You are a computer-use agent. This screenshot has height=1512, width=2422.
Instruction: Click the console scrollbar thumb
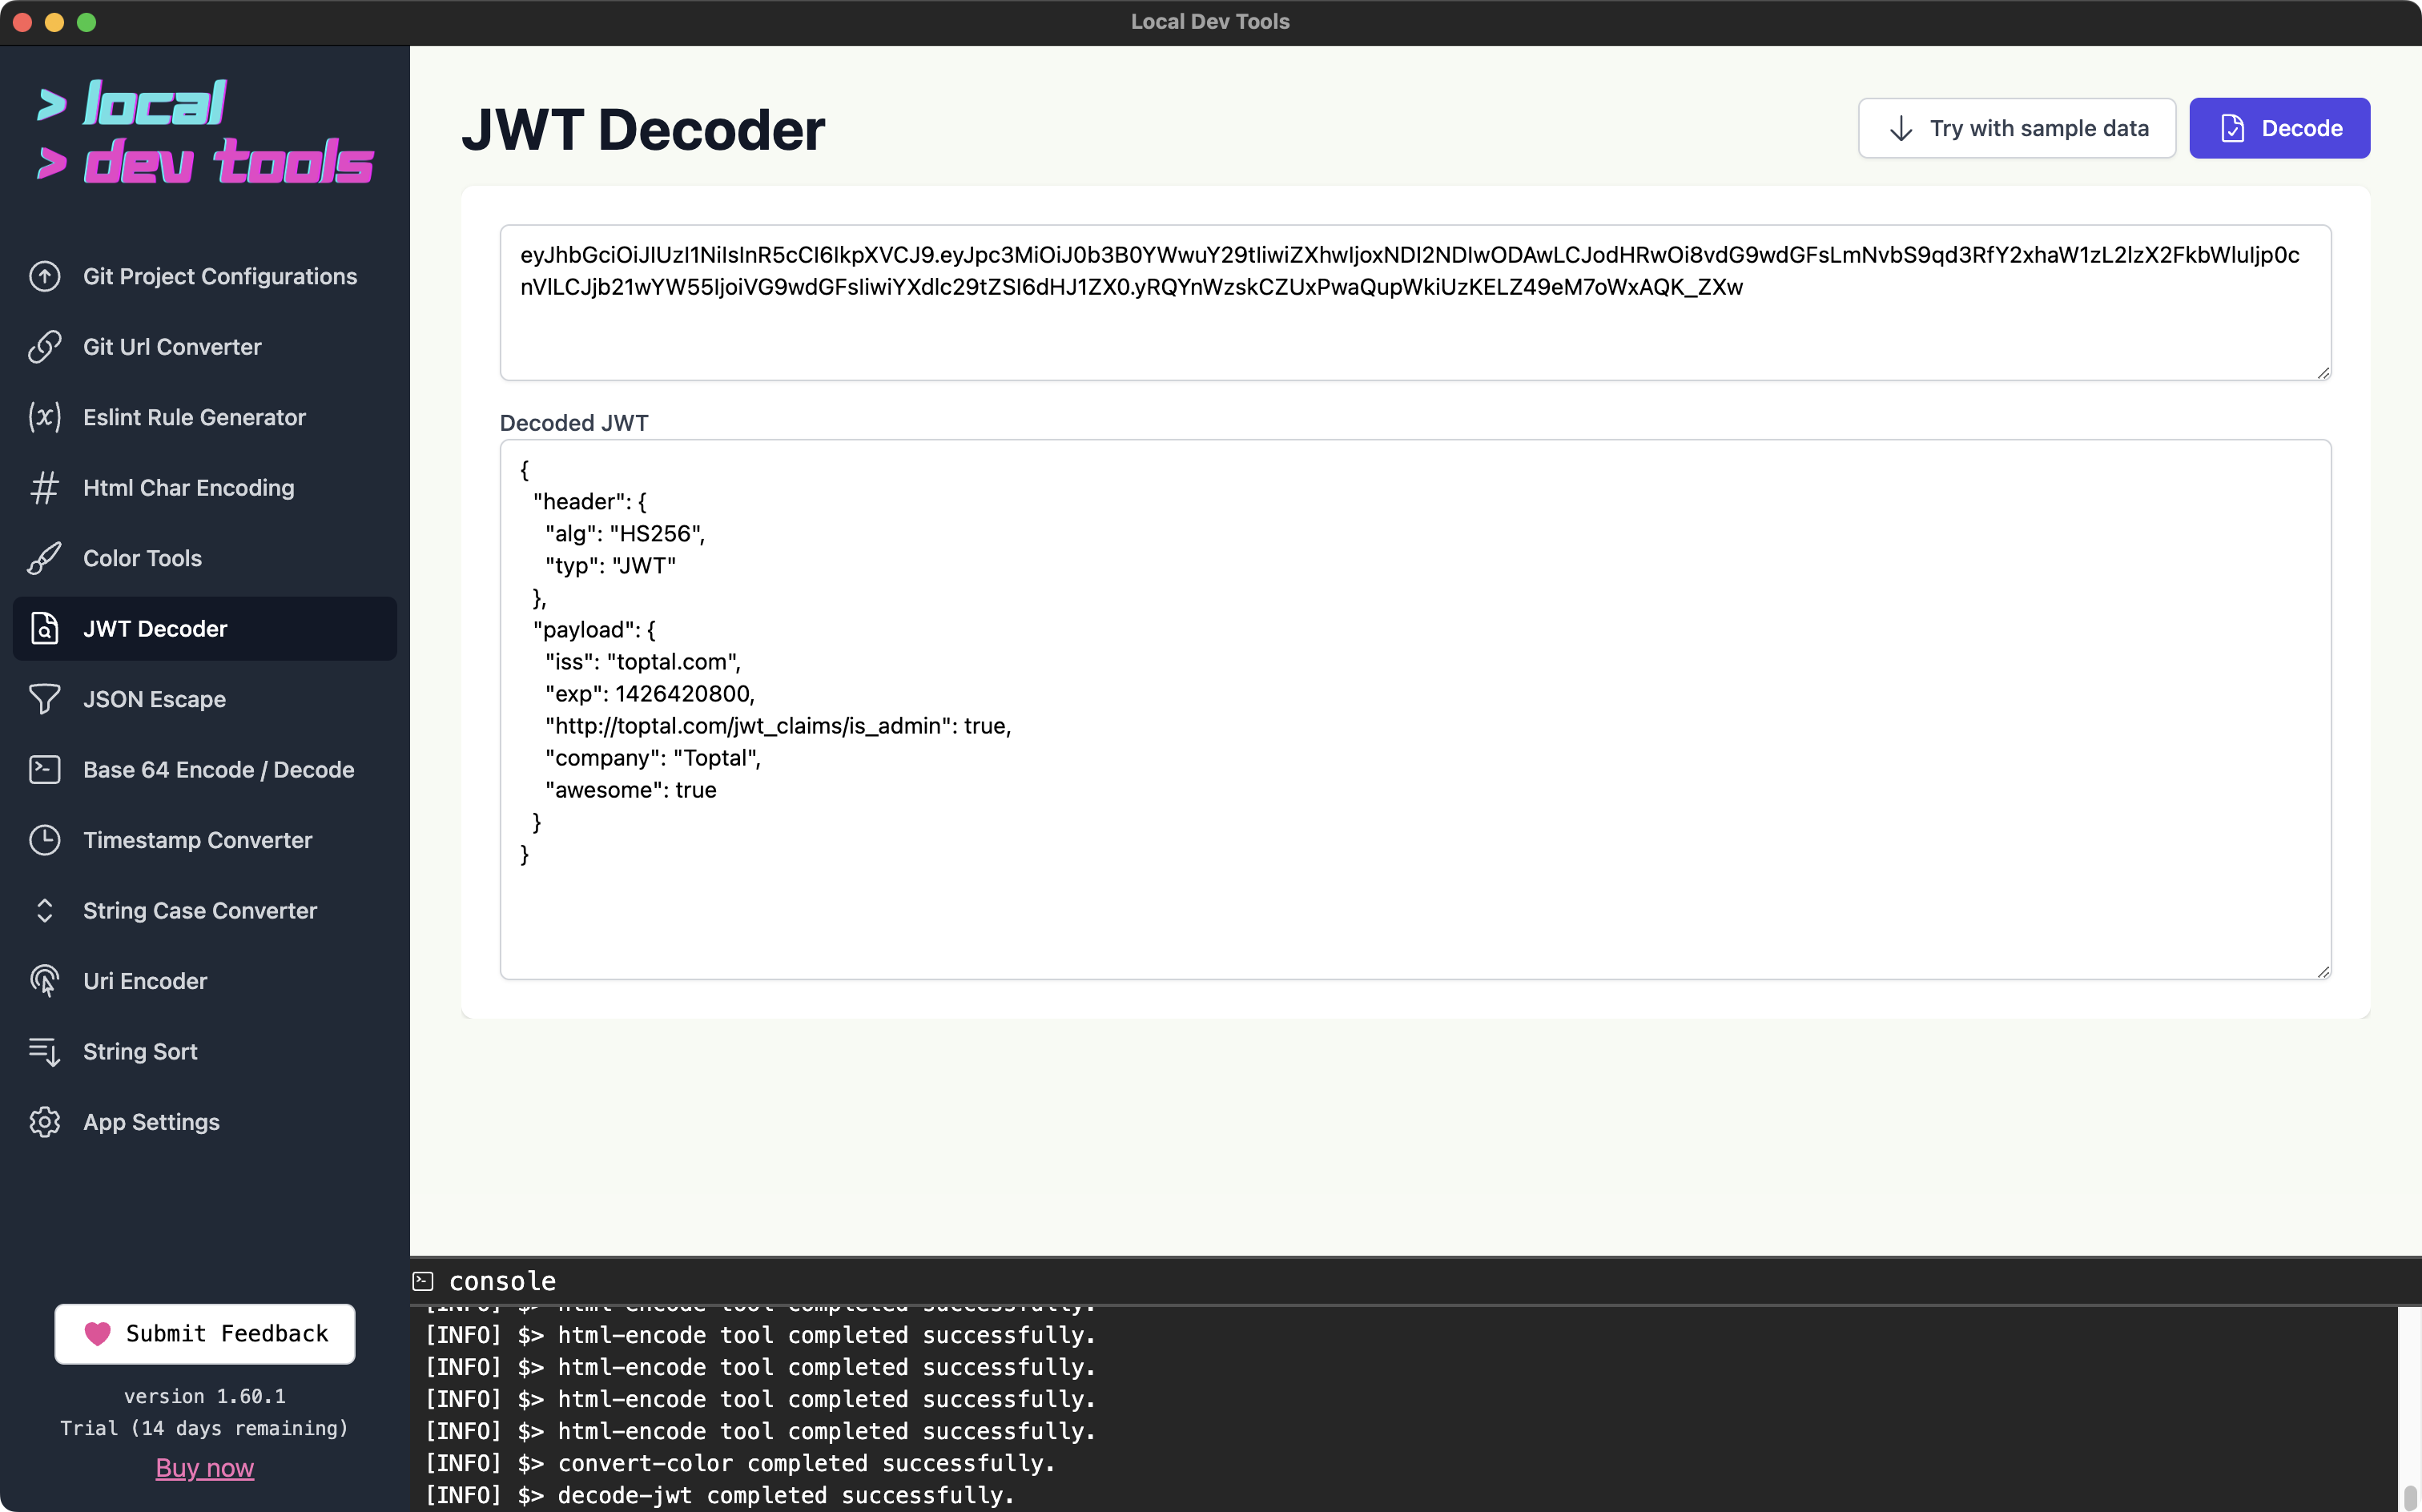2410,1497
